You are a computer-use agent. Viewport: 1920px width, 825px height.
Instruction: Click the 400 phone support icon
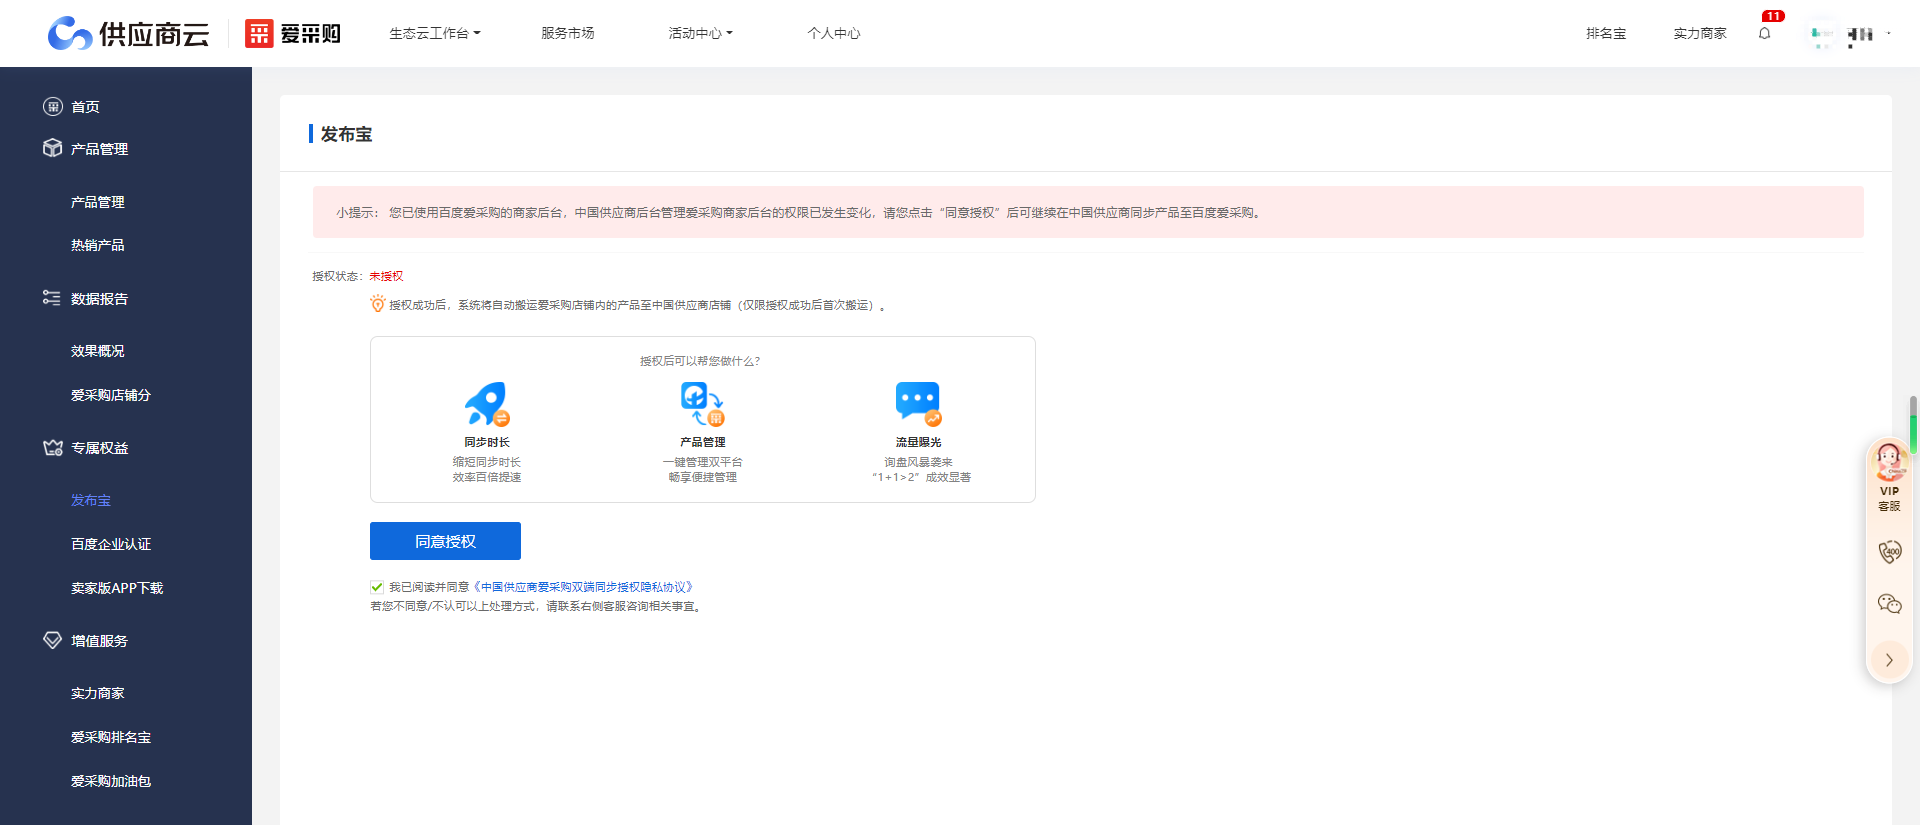1889,552
